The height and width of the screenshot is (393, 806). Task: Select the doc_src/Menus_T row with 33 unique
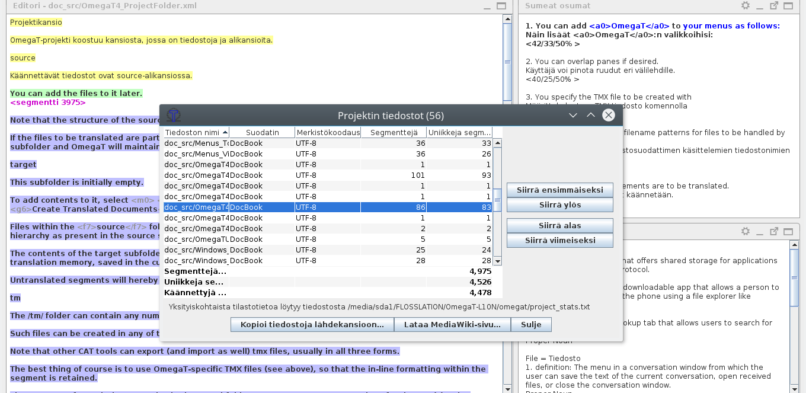tap(327, 143)
